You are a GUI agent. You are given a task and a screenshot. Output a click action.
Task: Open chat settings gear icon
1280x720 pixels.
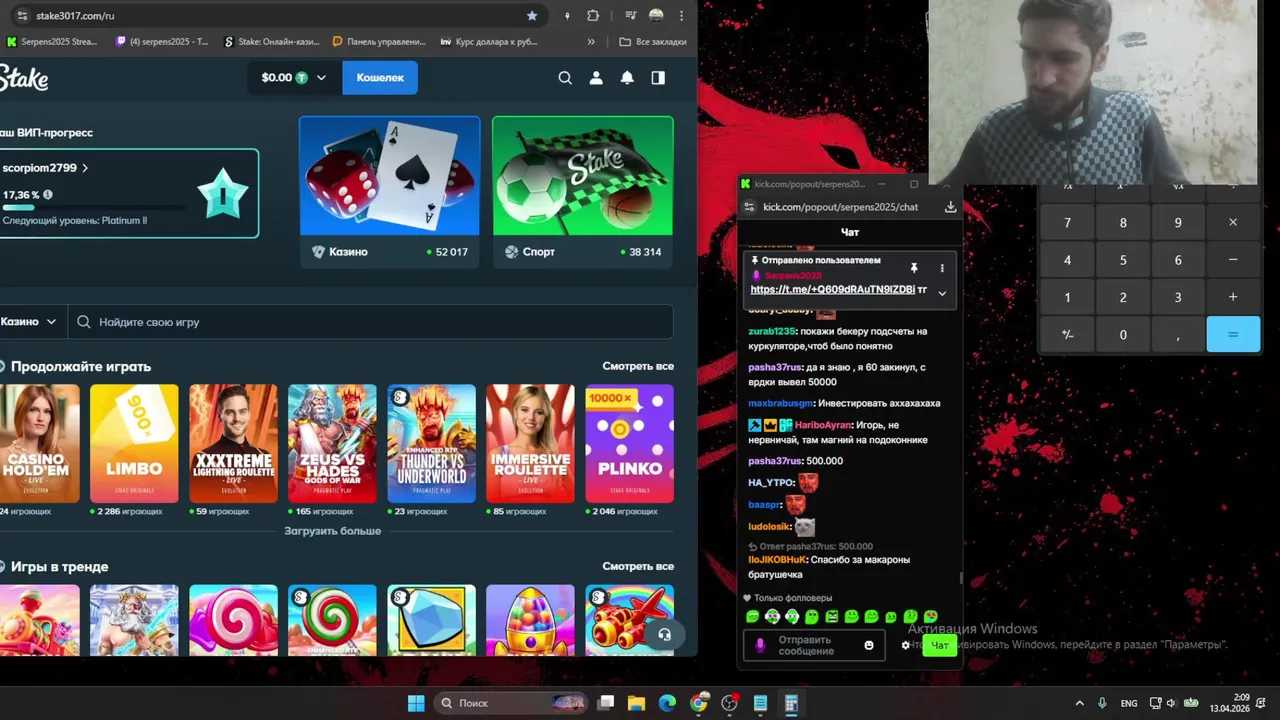click(x=906, y=645)
